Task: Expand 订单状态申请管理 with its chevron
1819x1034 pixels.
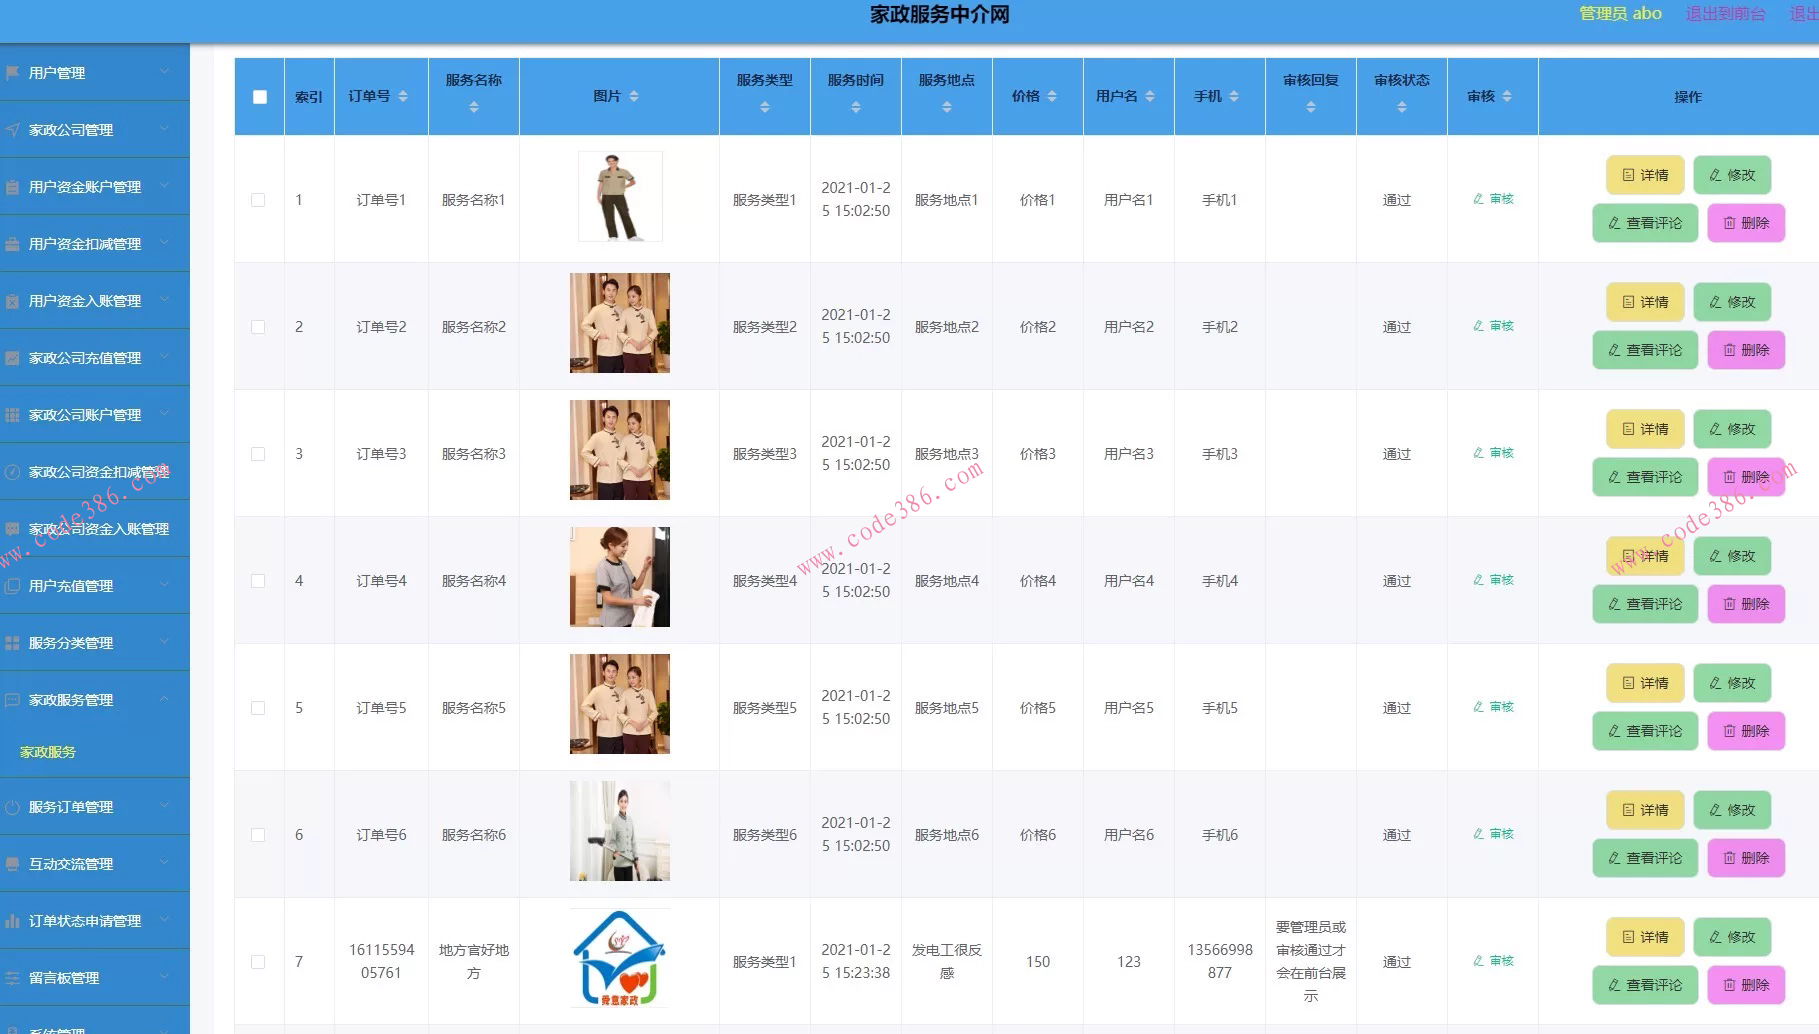Action: pyautogui.click(x=164, y=920)
